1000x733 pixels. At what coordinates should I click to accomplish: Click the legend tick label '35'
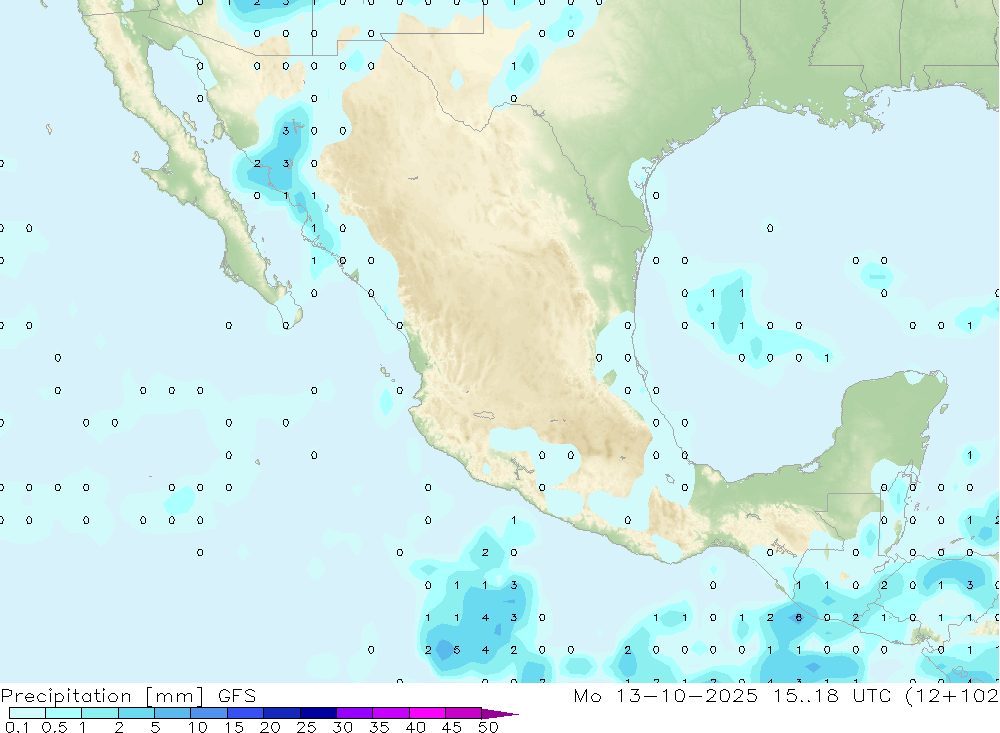coord(379,727)
